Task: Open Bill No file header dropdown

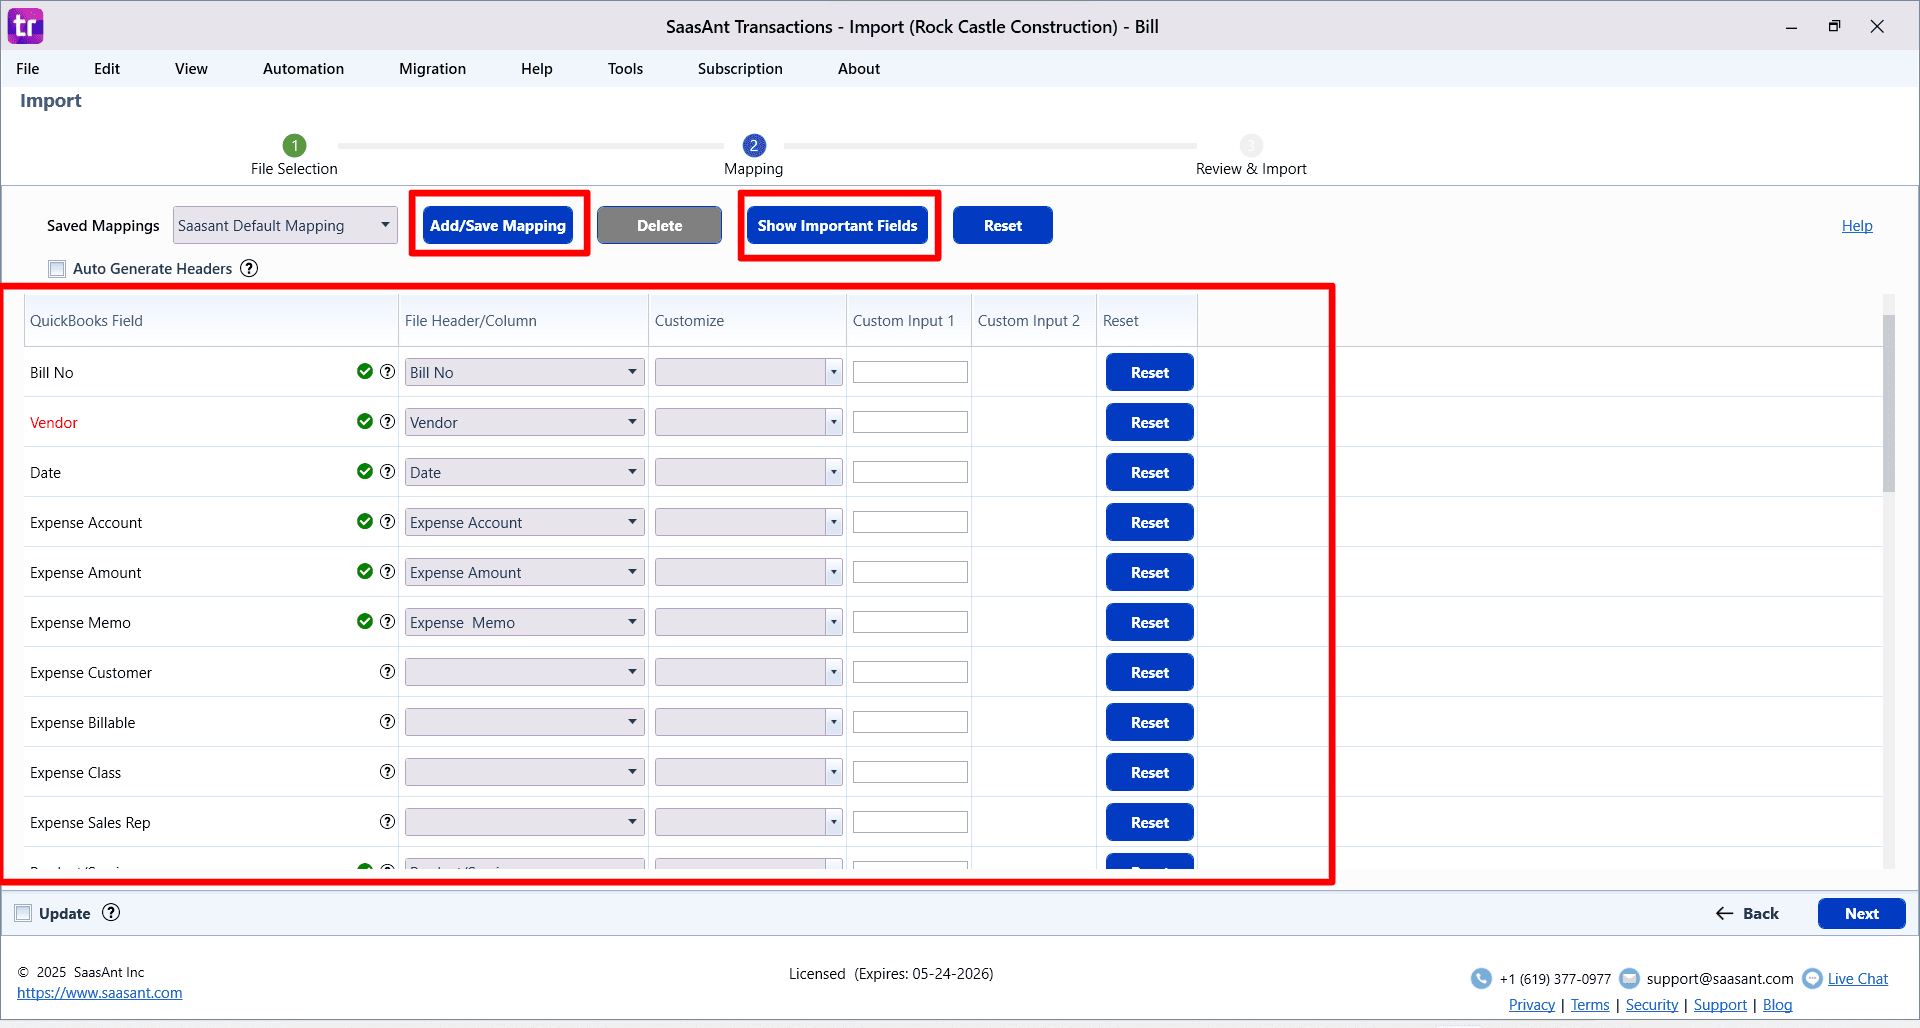Action: coord(524,372)
